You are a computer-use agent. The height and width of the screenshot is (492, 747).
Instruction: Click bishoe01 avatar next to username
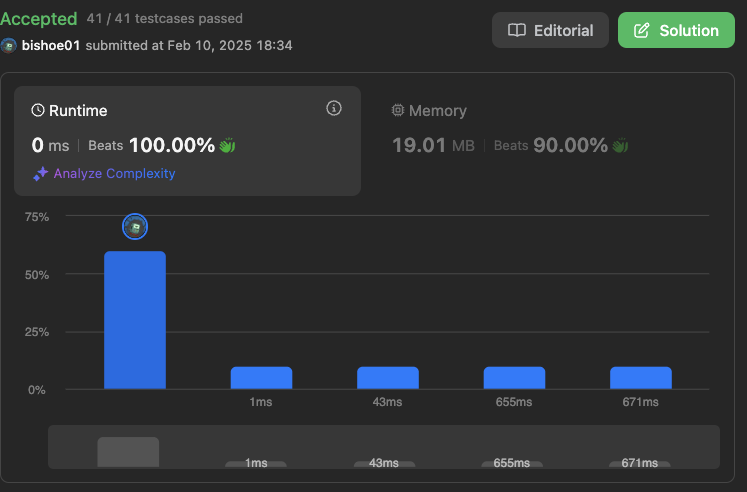pos(9,45)
